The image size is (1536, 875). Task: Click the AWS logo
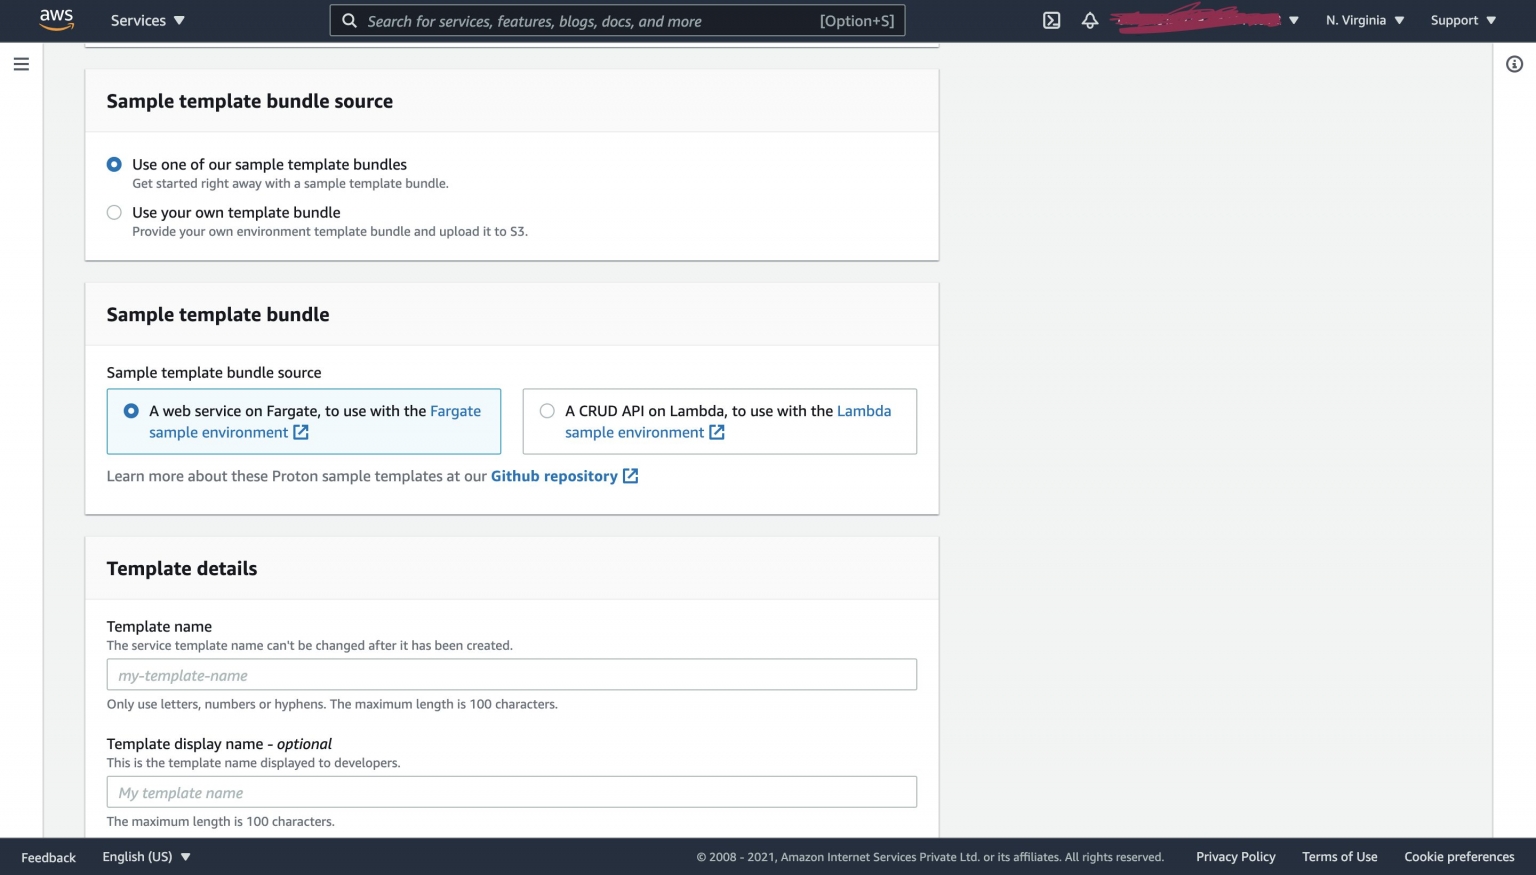pyautogui.click(x=57, y=19)
